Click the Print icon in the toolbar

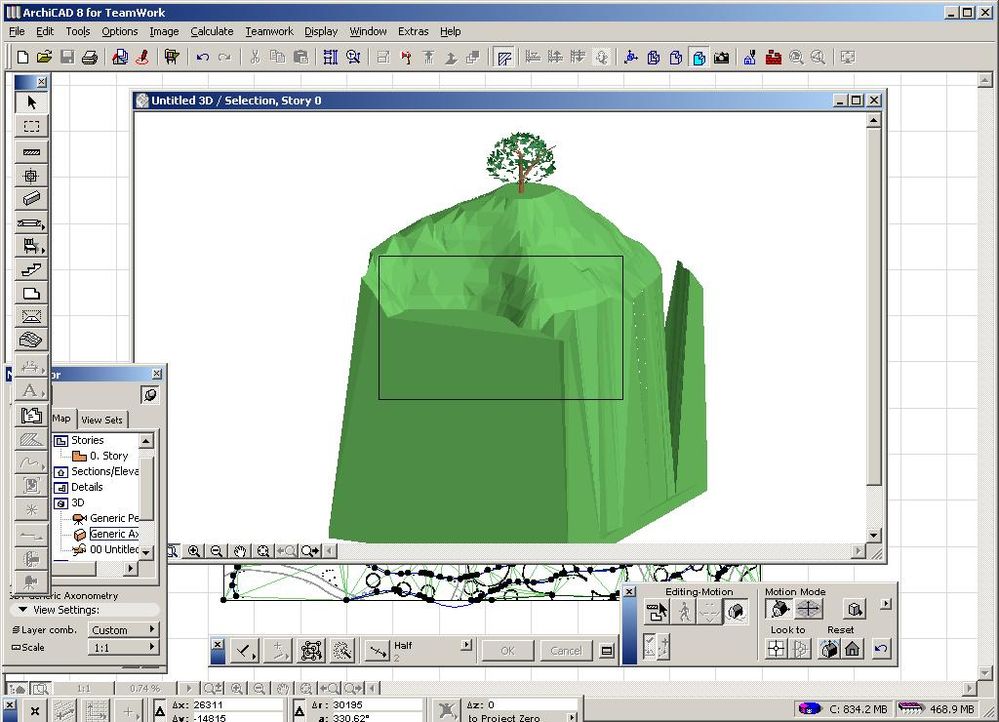point(90,57)
